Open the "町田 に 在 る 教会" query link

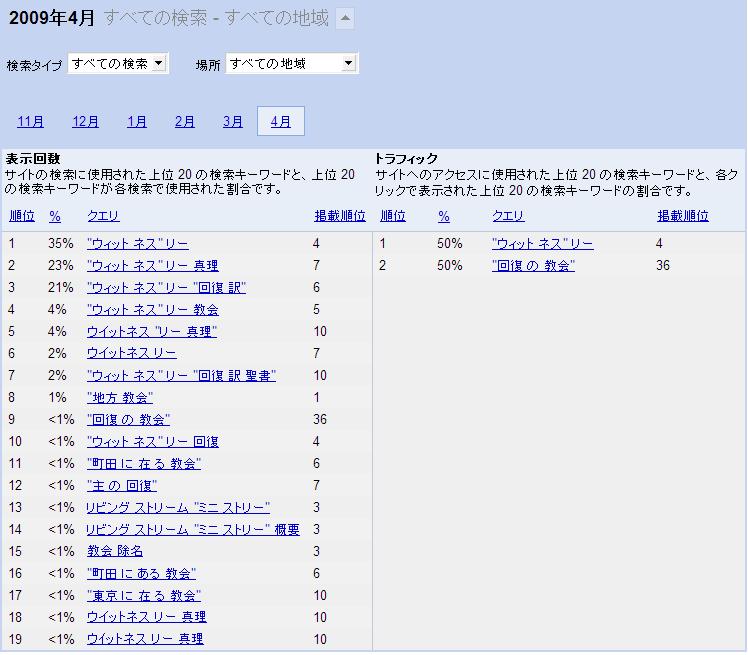coord(144,464)
